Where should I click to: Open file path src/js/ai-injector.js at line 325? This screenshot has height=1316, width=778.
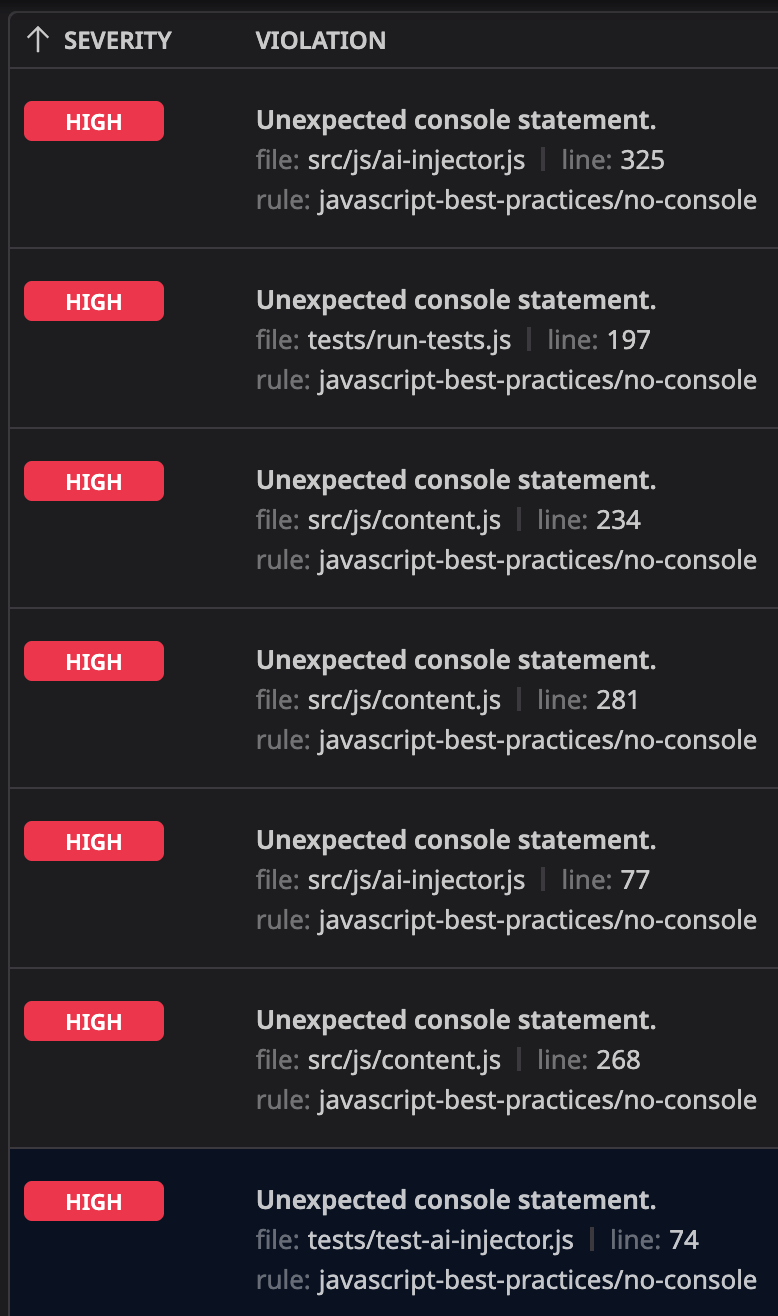point(416,160)
